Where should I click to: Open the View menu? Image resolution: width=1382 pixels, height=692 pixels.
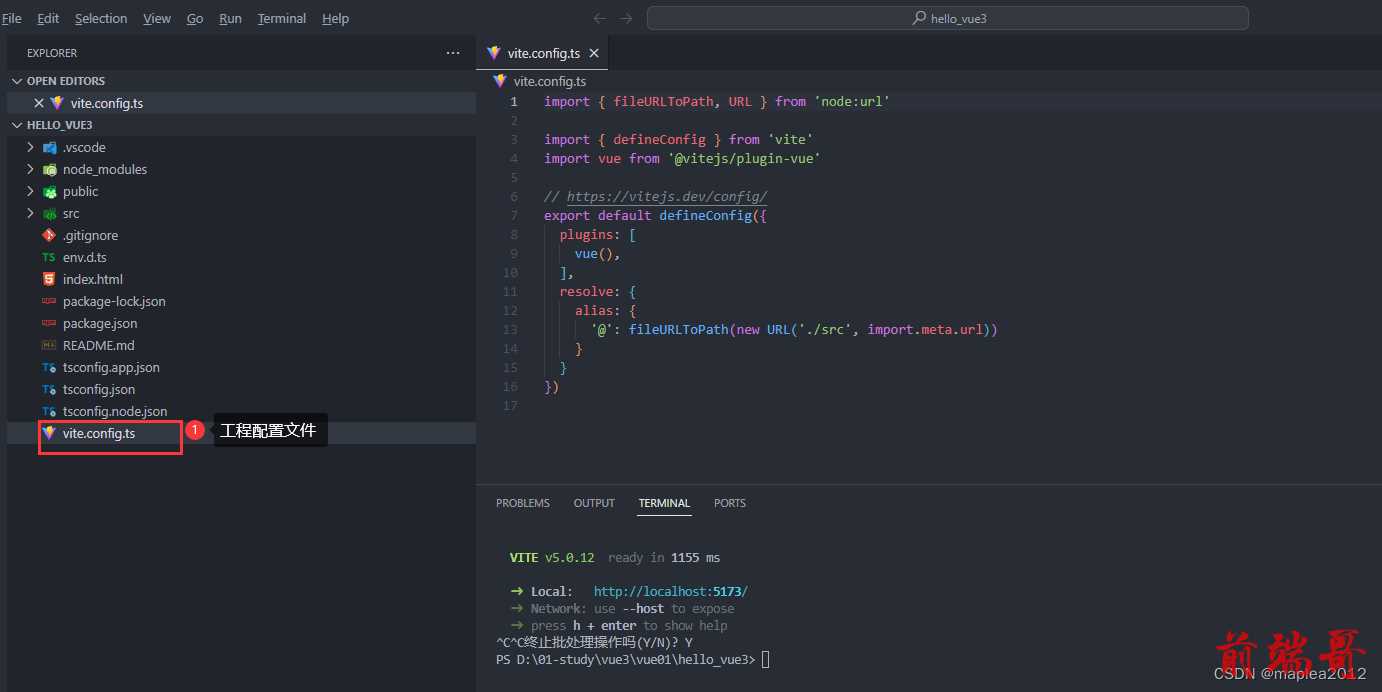click(157, 18)
